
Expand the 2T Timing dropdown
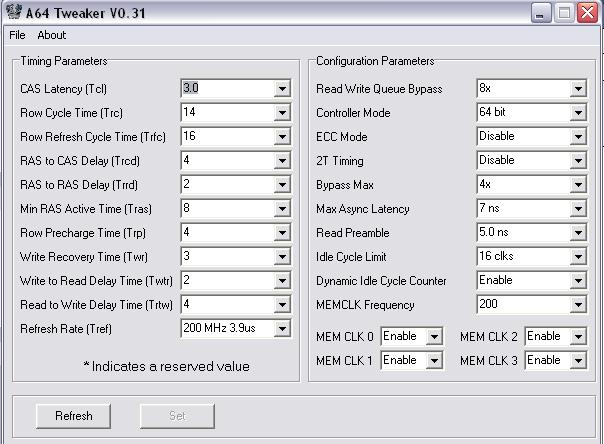[578, 161]
